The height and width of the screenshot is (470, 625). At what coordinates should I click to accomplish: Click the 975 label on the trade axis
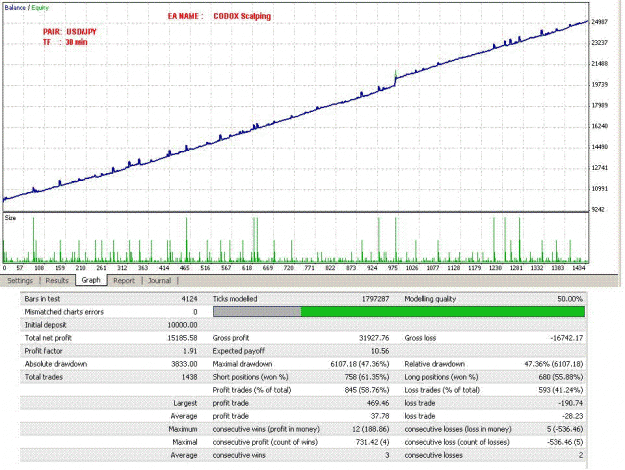[393, 268]
